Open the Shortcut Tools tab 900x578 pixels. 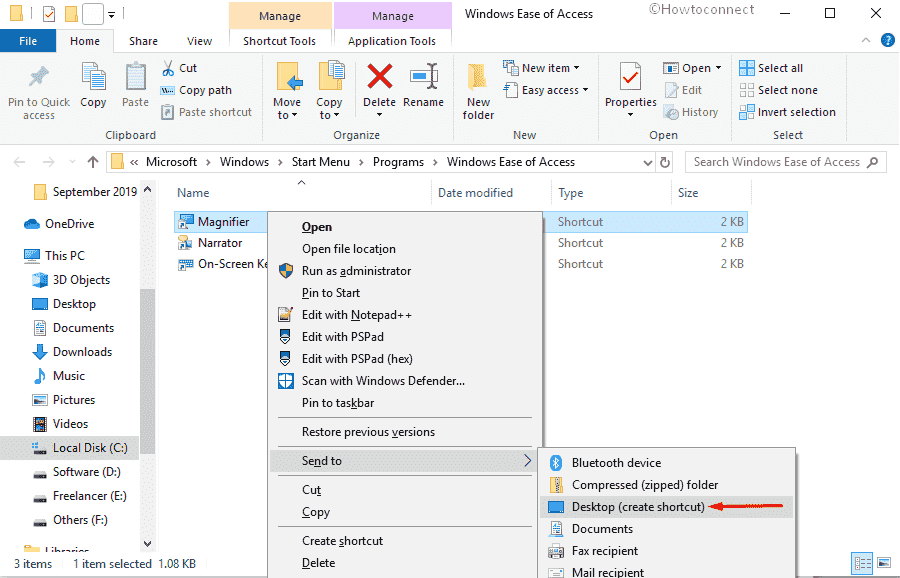coord(280,41)
